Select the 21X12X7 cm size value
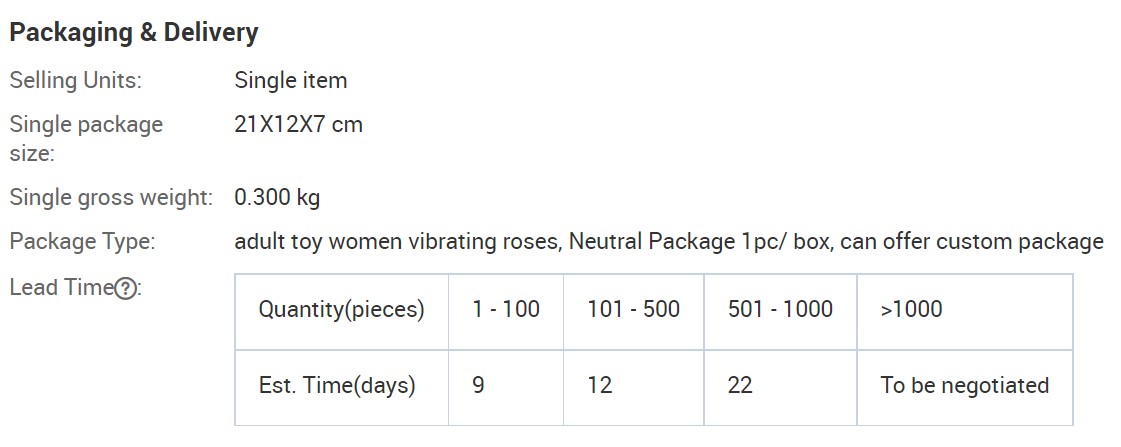The height and width of the screenshot is (447, 1121). (299, 124)
